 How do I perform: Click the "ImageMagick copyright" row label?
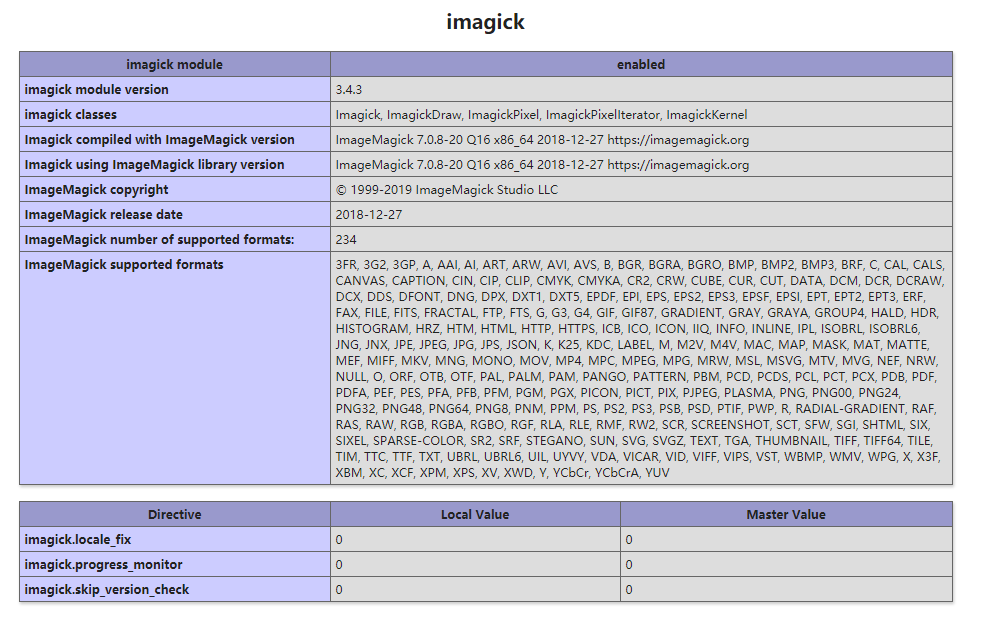click(x=97, y=189)
